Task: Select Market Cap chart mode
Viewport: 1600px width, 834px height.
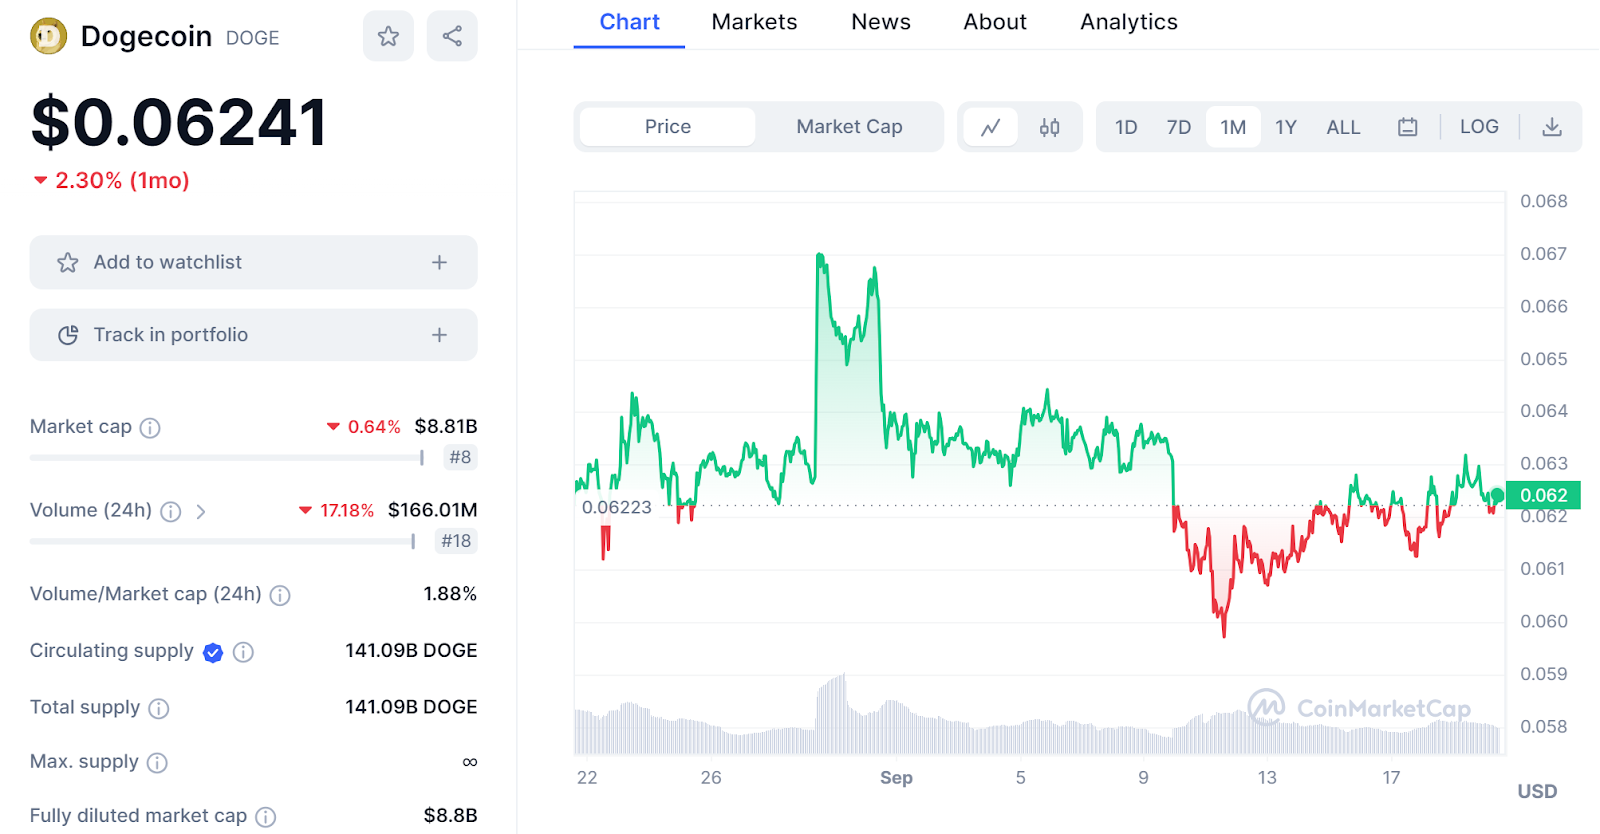Action: coord(849,127)
